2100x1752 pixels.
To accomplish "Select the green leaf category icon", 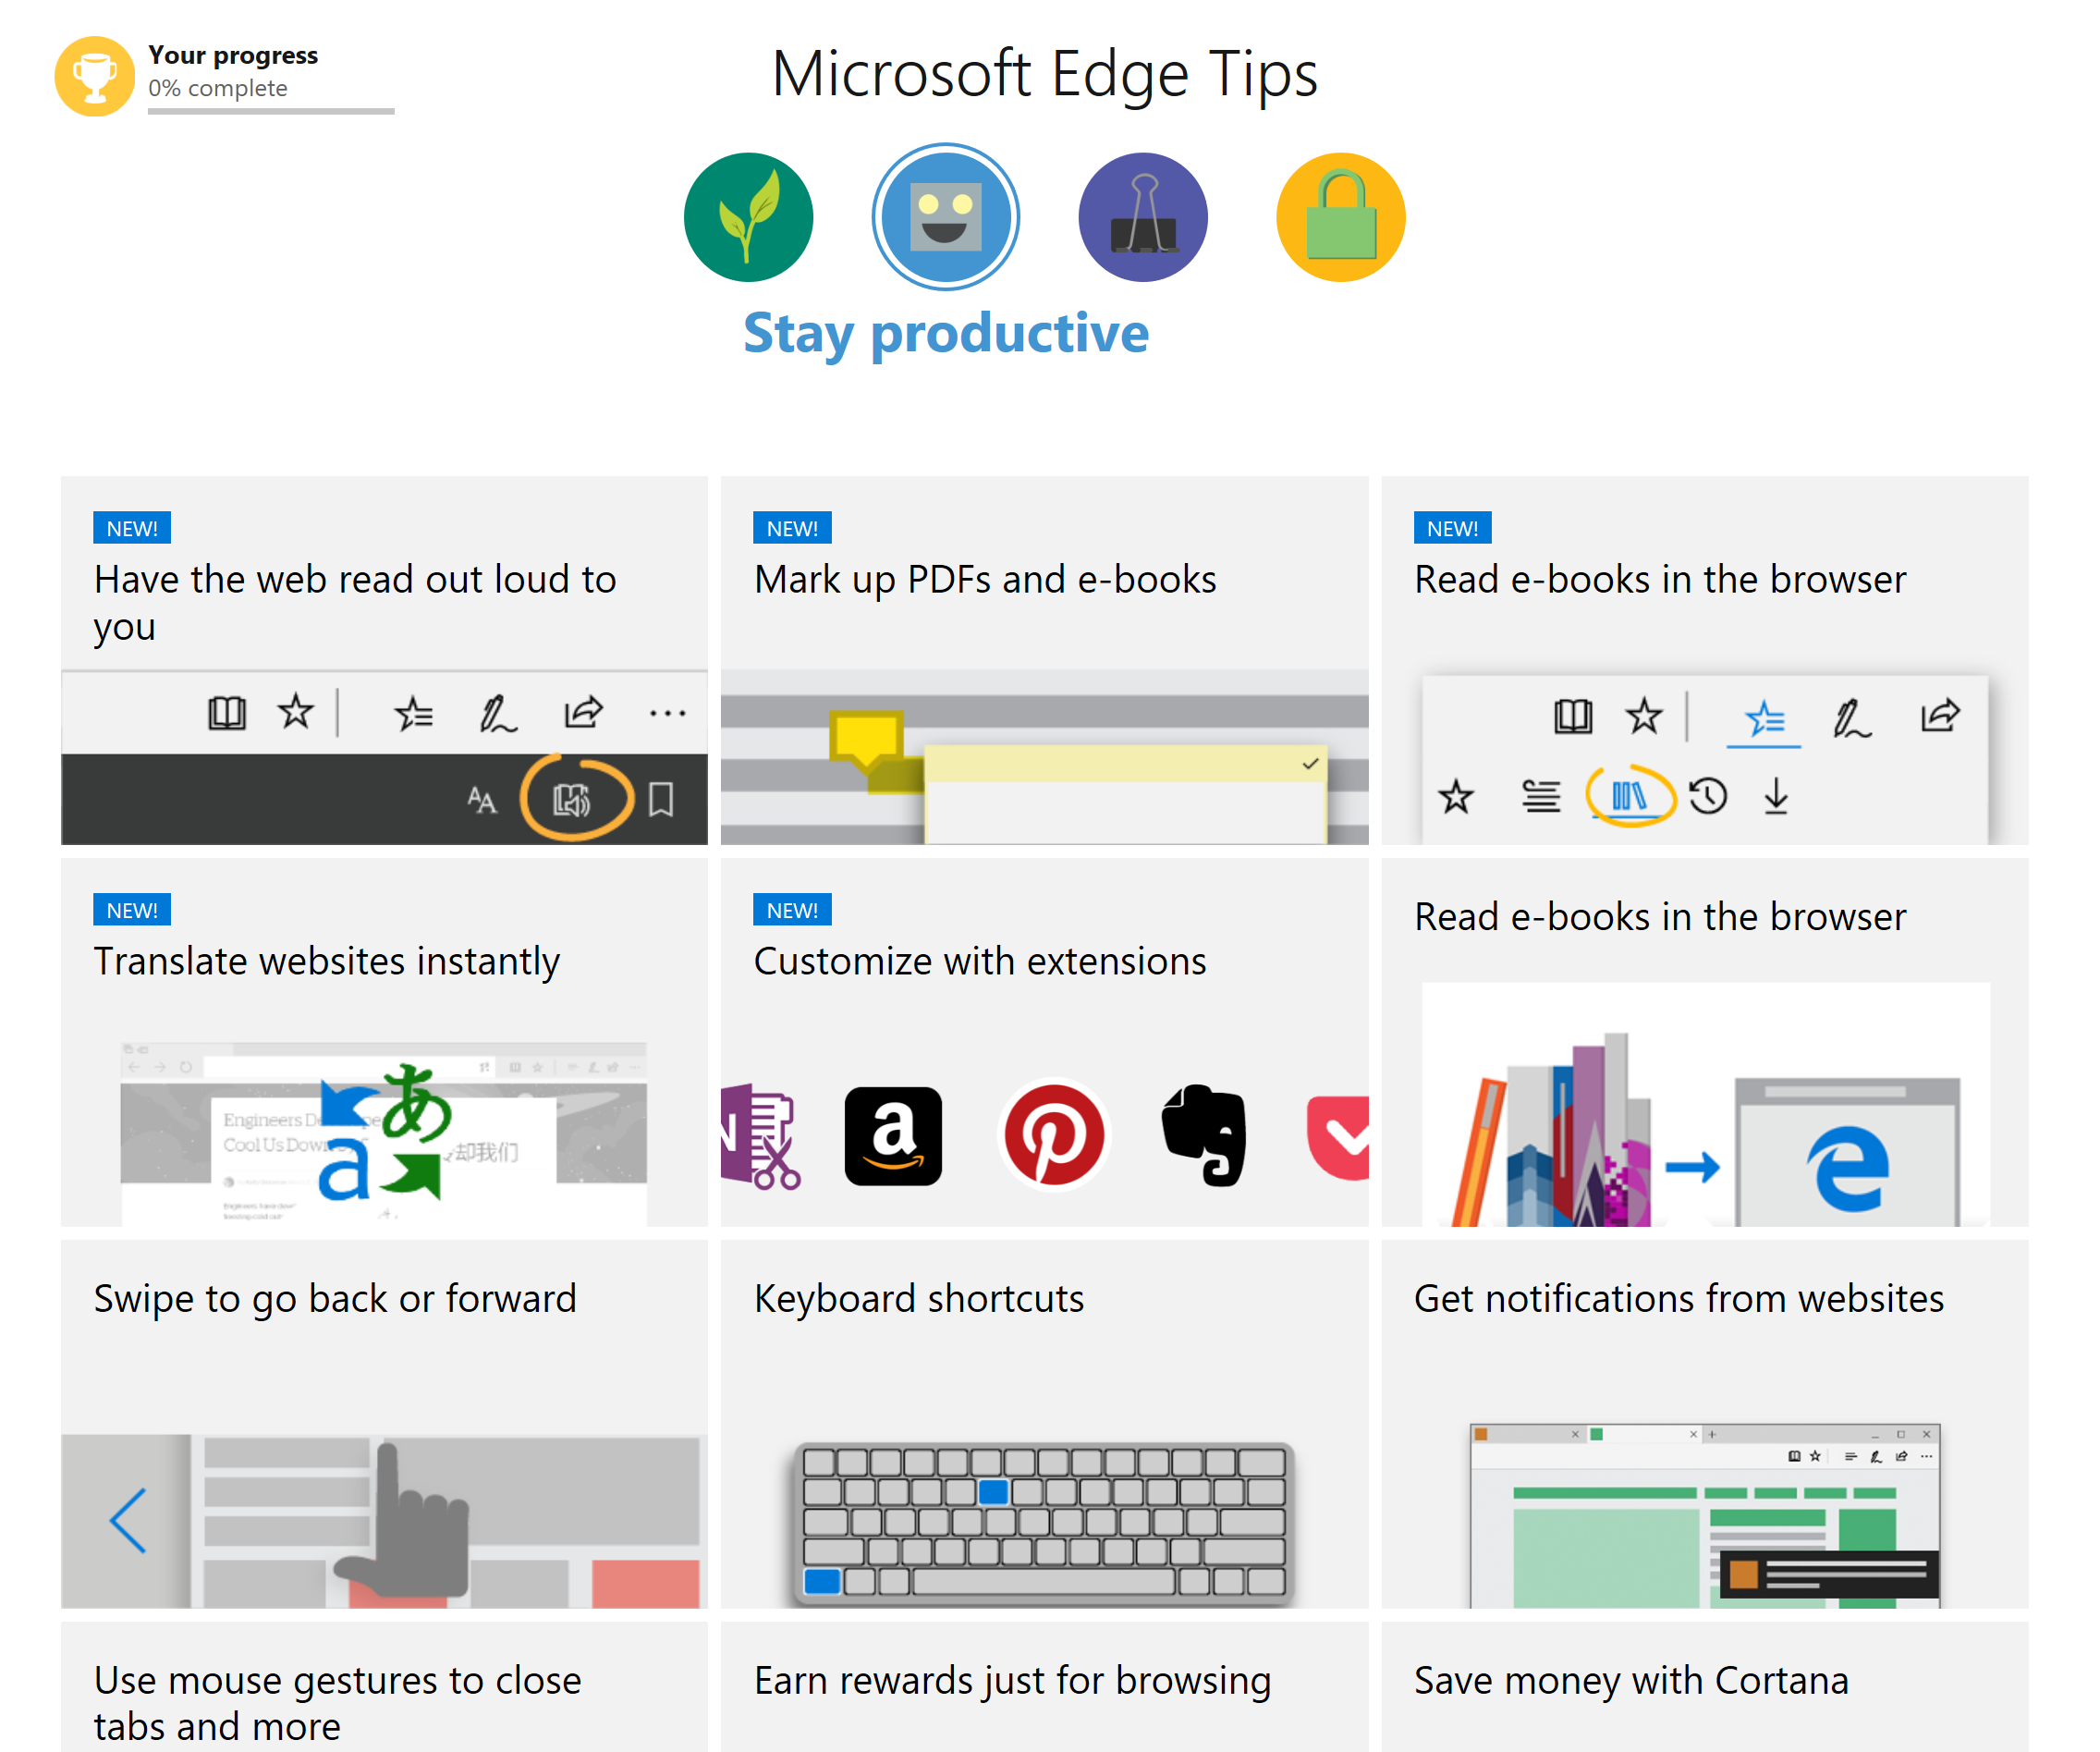I will point(748,217).
